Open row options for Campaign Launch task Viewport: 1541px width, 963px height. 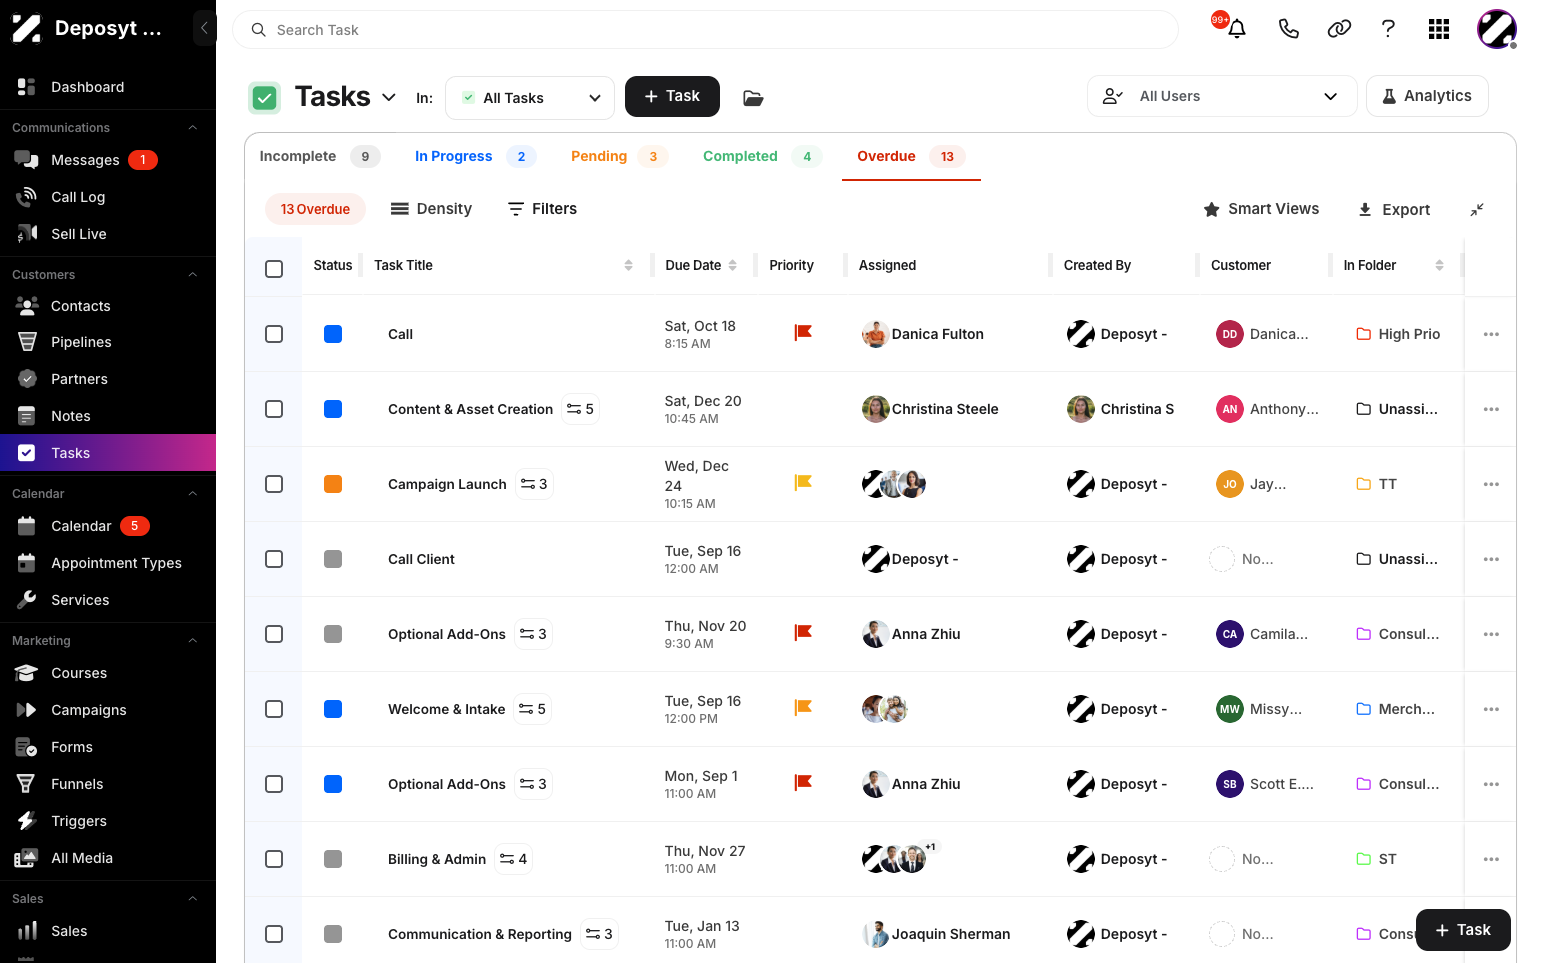point(1491,484)
